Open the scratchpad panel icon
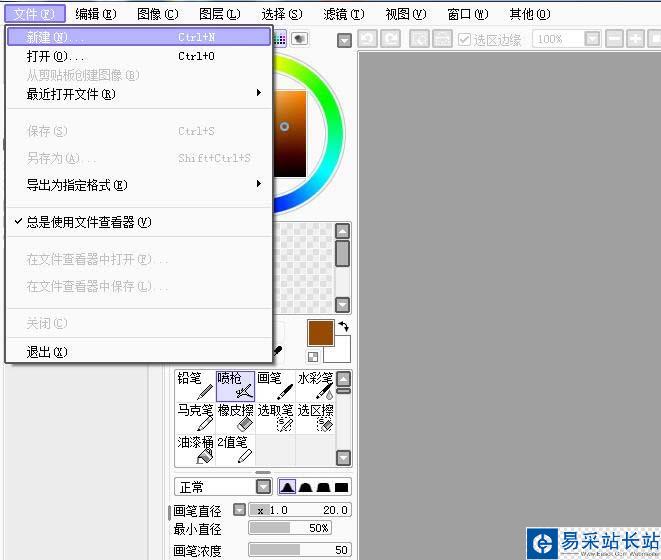Viewport: 661px width, 560px height. (x=299, y=39)
